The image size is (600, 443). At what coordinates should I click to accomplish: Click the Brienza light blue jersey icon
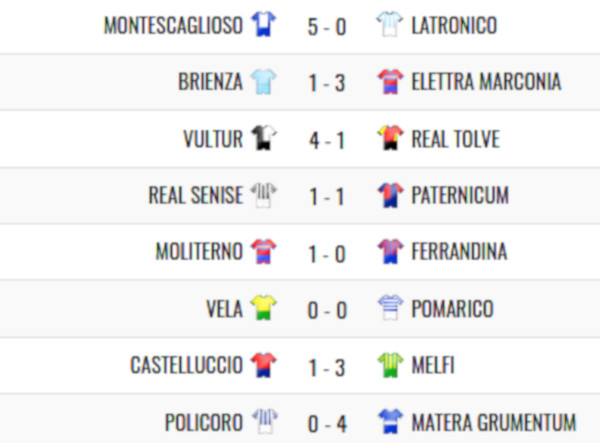click(x=263, y=81)
